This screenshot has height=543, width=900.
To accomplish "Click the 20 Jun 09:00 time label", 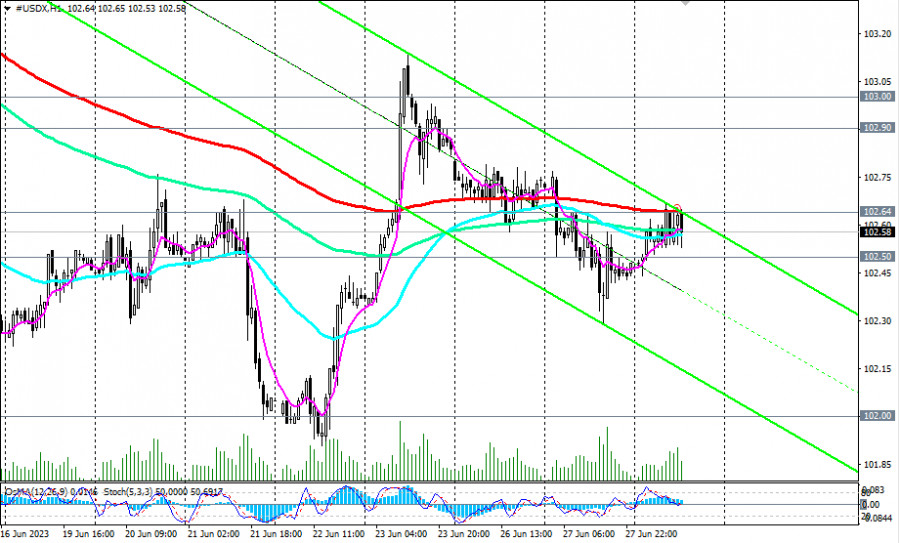I will pyautogui.click(x=150, y=534).
